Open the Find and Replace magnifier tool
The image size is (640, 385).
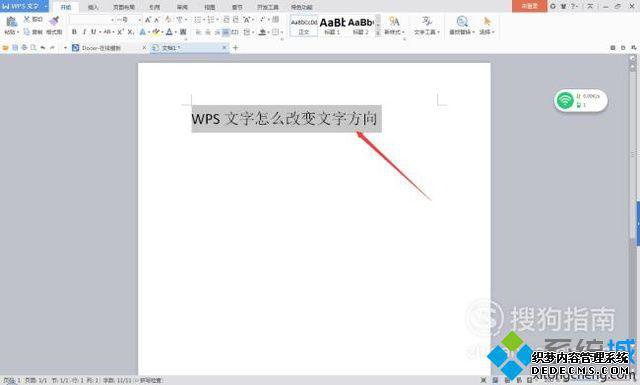tap(462, 21)
